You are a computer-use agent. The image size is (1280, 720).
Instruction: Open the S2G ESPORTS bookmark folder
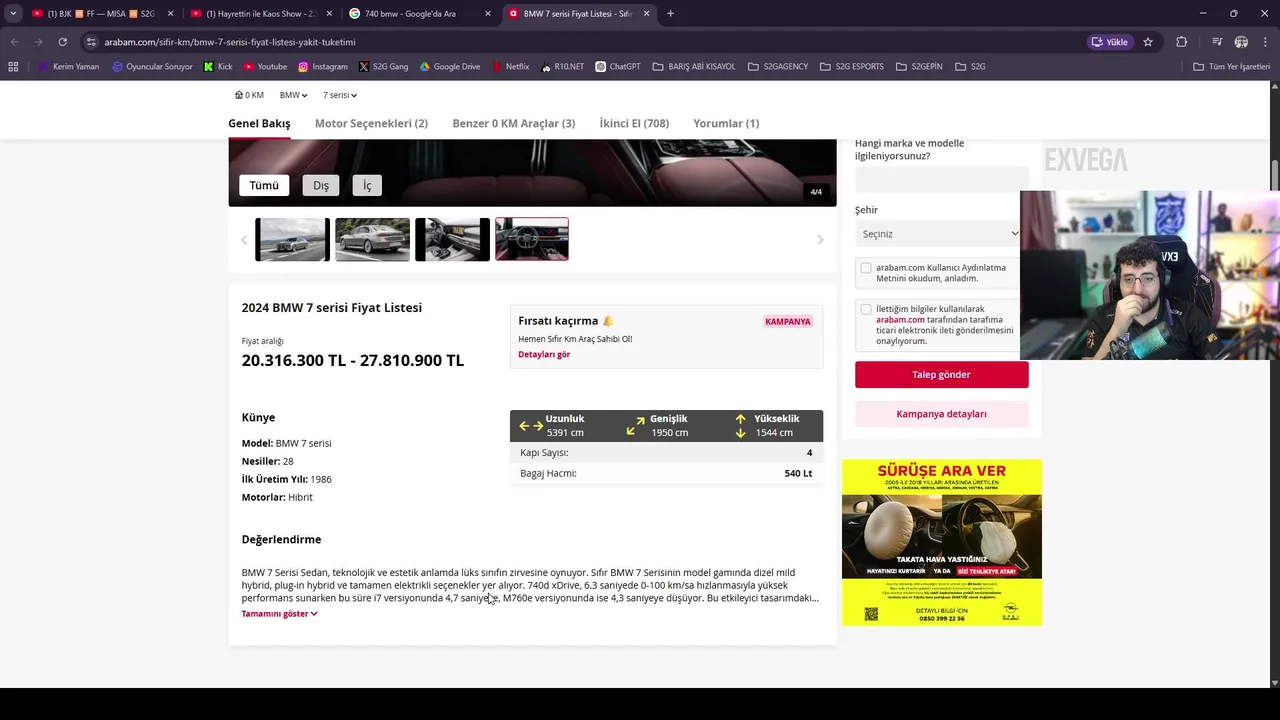click(851, 67)
